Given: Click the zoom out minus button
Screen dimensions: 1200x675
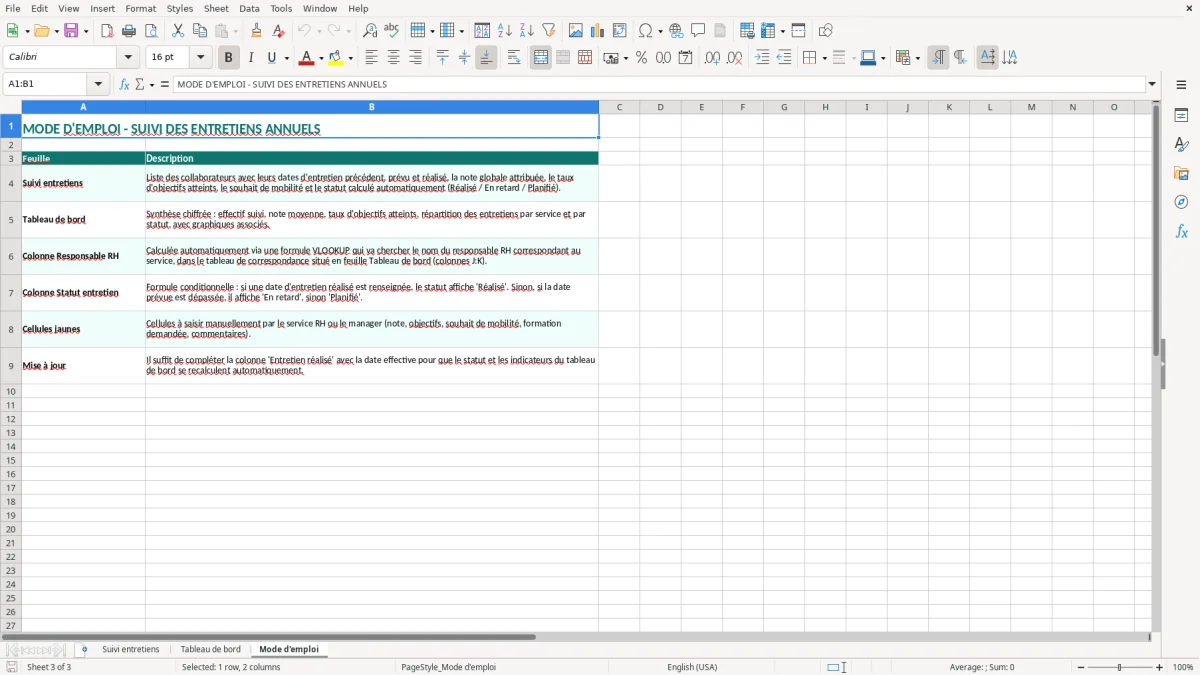Looking at the screenshot, I should 1081,667.
